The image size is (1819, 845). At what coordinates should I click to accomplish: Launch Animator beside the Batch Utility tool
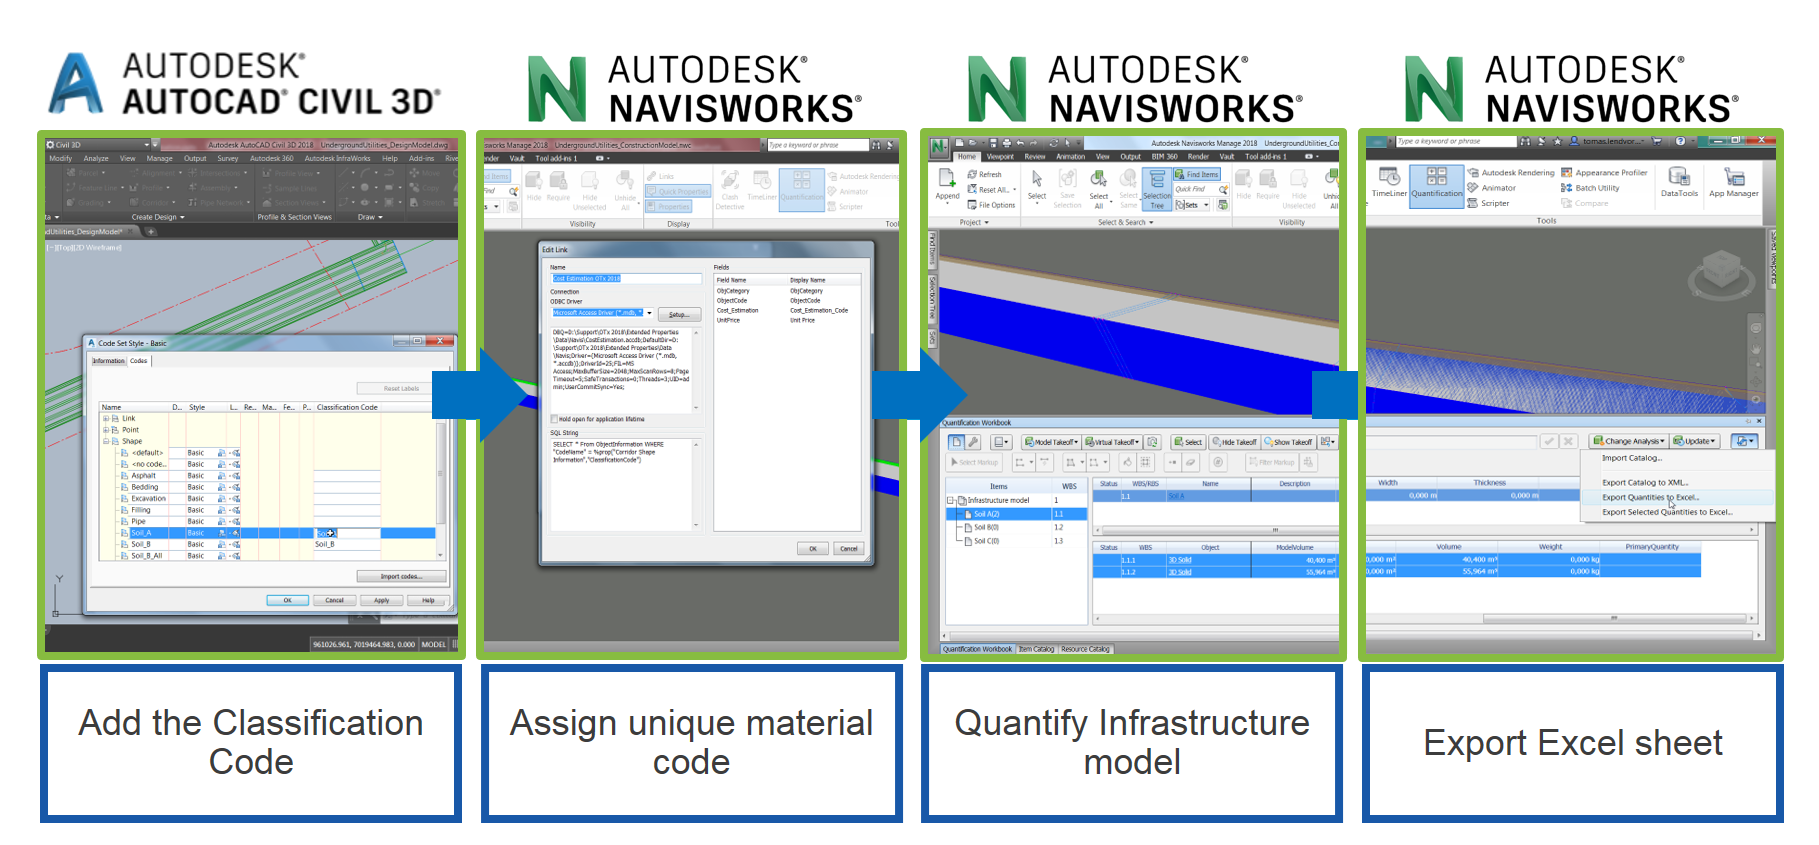[x=1491, y=188]
